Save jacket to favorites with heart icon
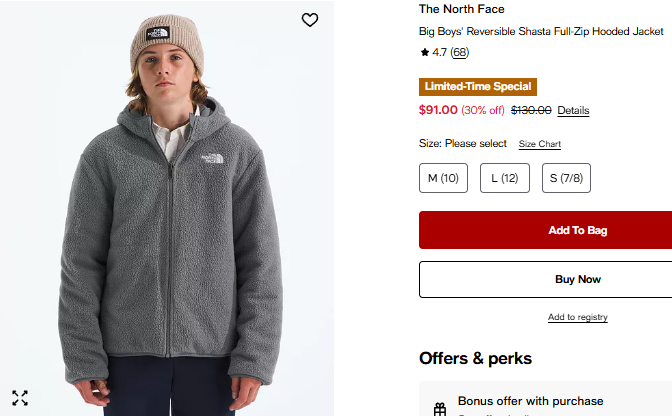This screenshot has width=672, height=416. pos(310,20)
